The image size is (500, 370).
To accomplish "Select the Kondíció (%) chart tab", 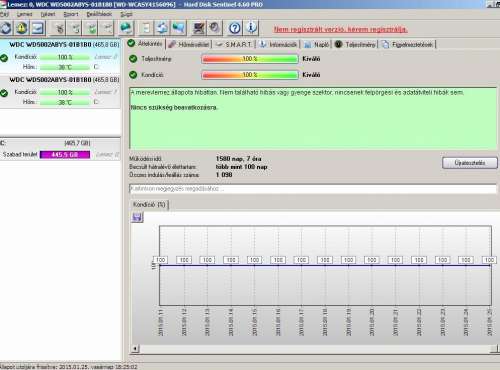I will click(149, 204).
